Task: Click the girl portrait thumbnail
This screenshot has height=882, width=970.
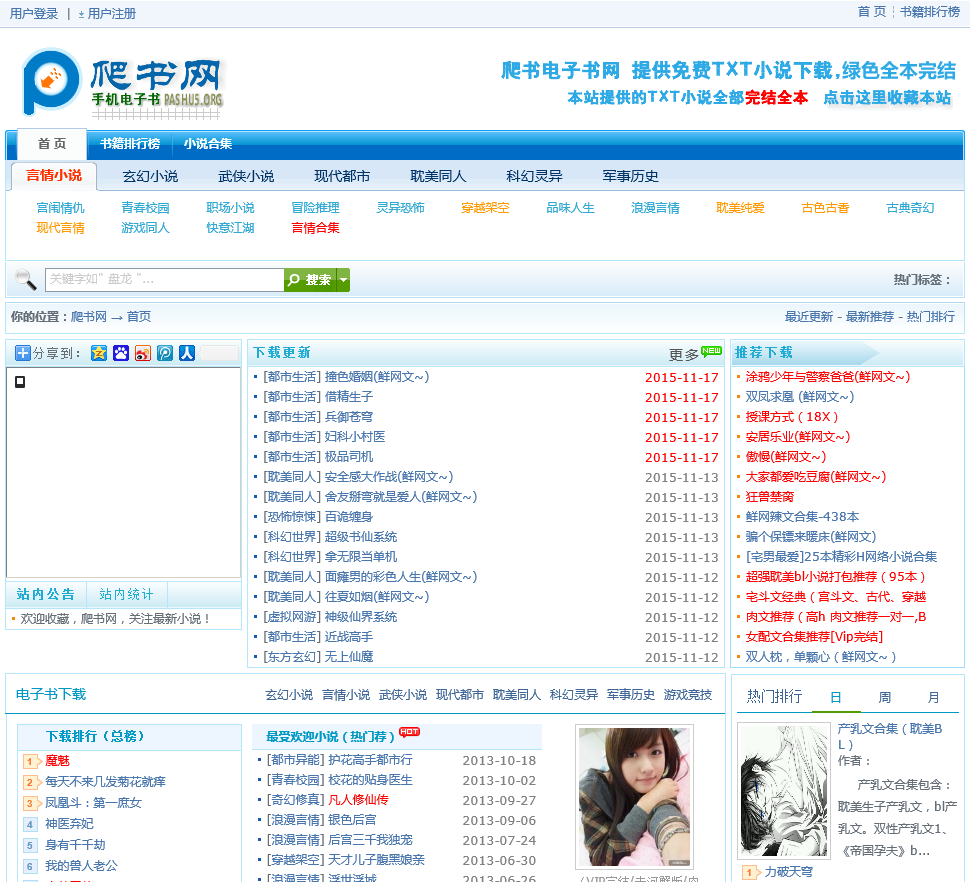Action: [x=633, y=797]
